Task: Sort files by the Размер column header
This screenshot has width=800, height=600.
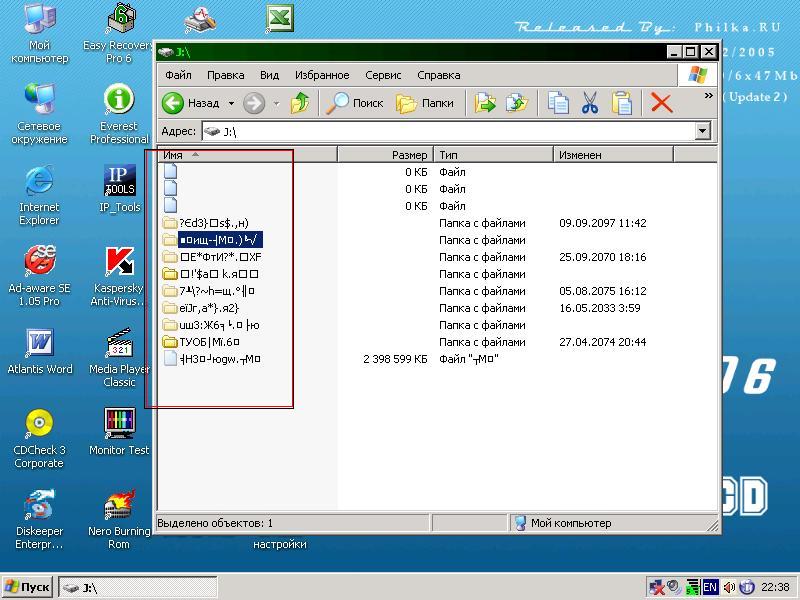Action: coord(385,155)
